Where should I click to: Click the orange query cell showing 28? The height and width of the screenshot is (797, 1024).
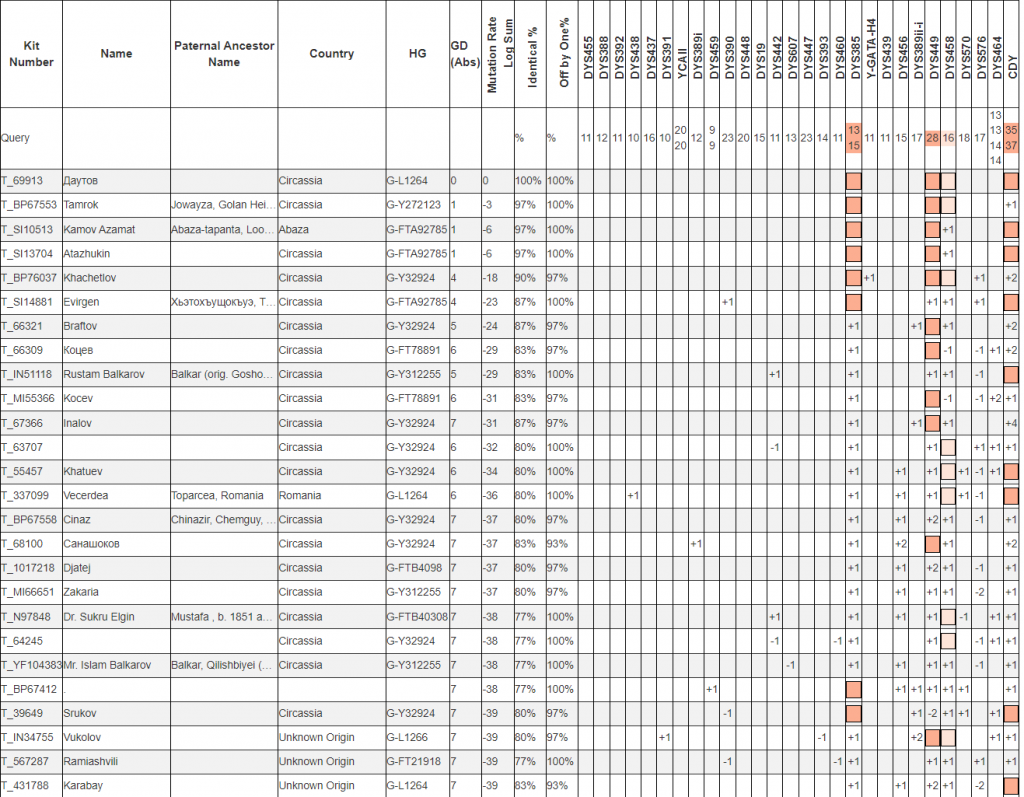click(932, 138)
